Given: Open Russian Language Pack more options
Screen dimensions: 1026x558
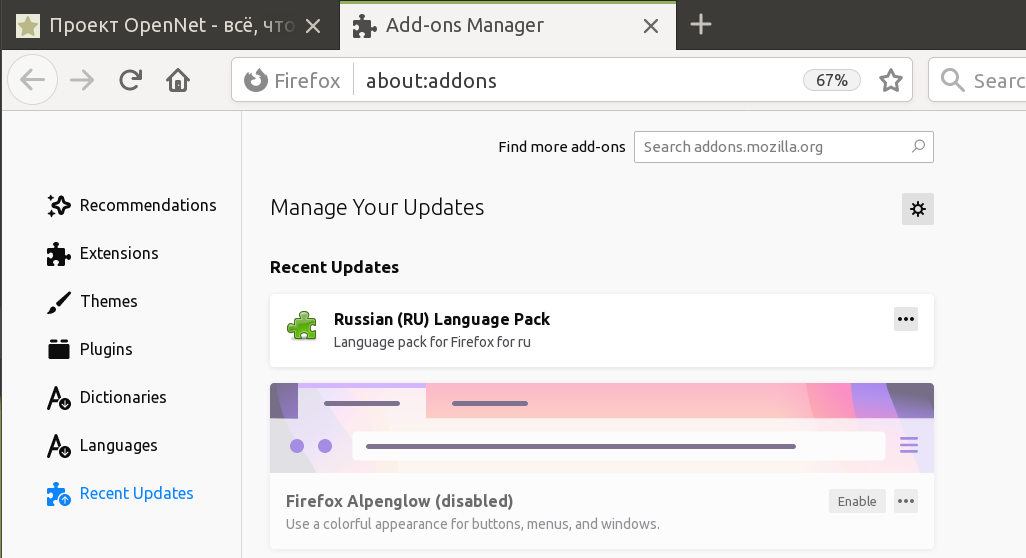Looking at the screenshot, I should (x=905, y=319).
